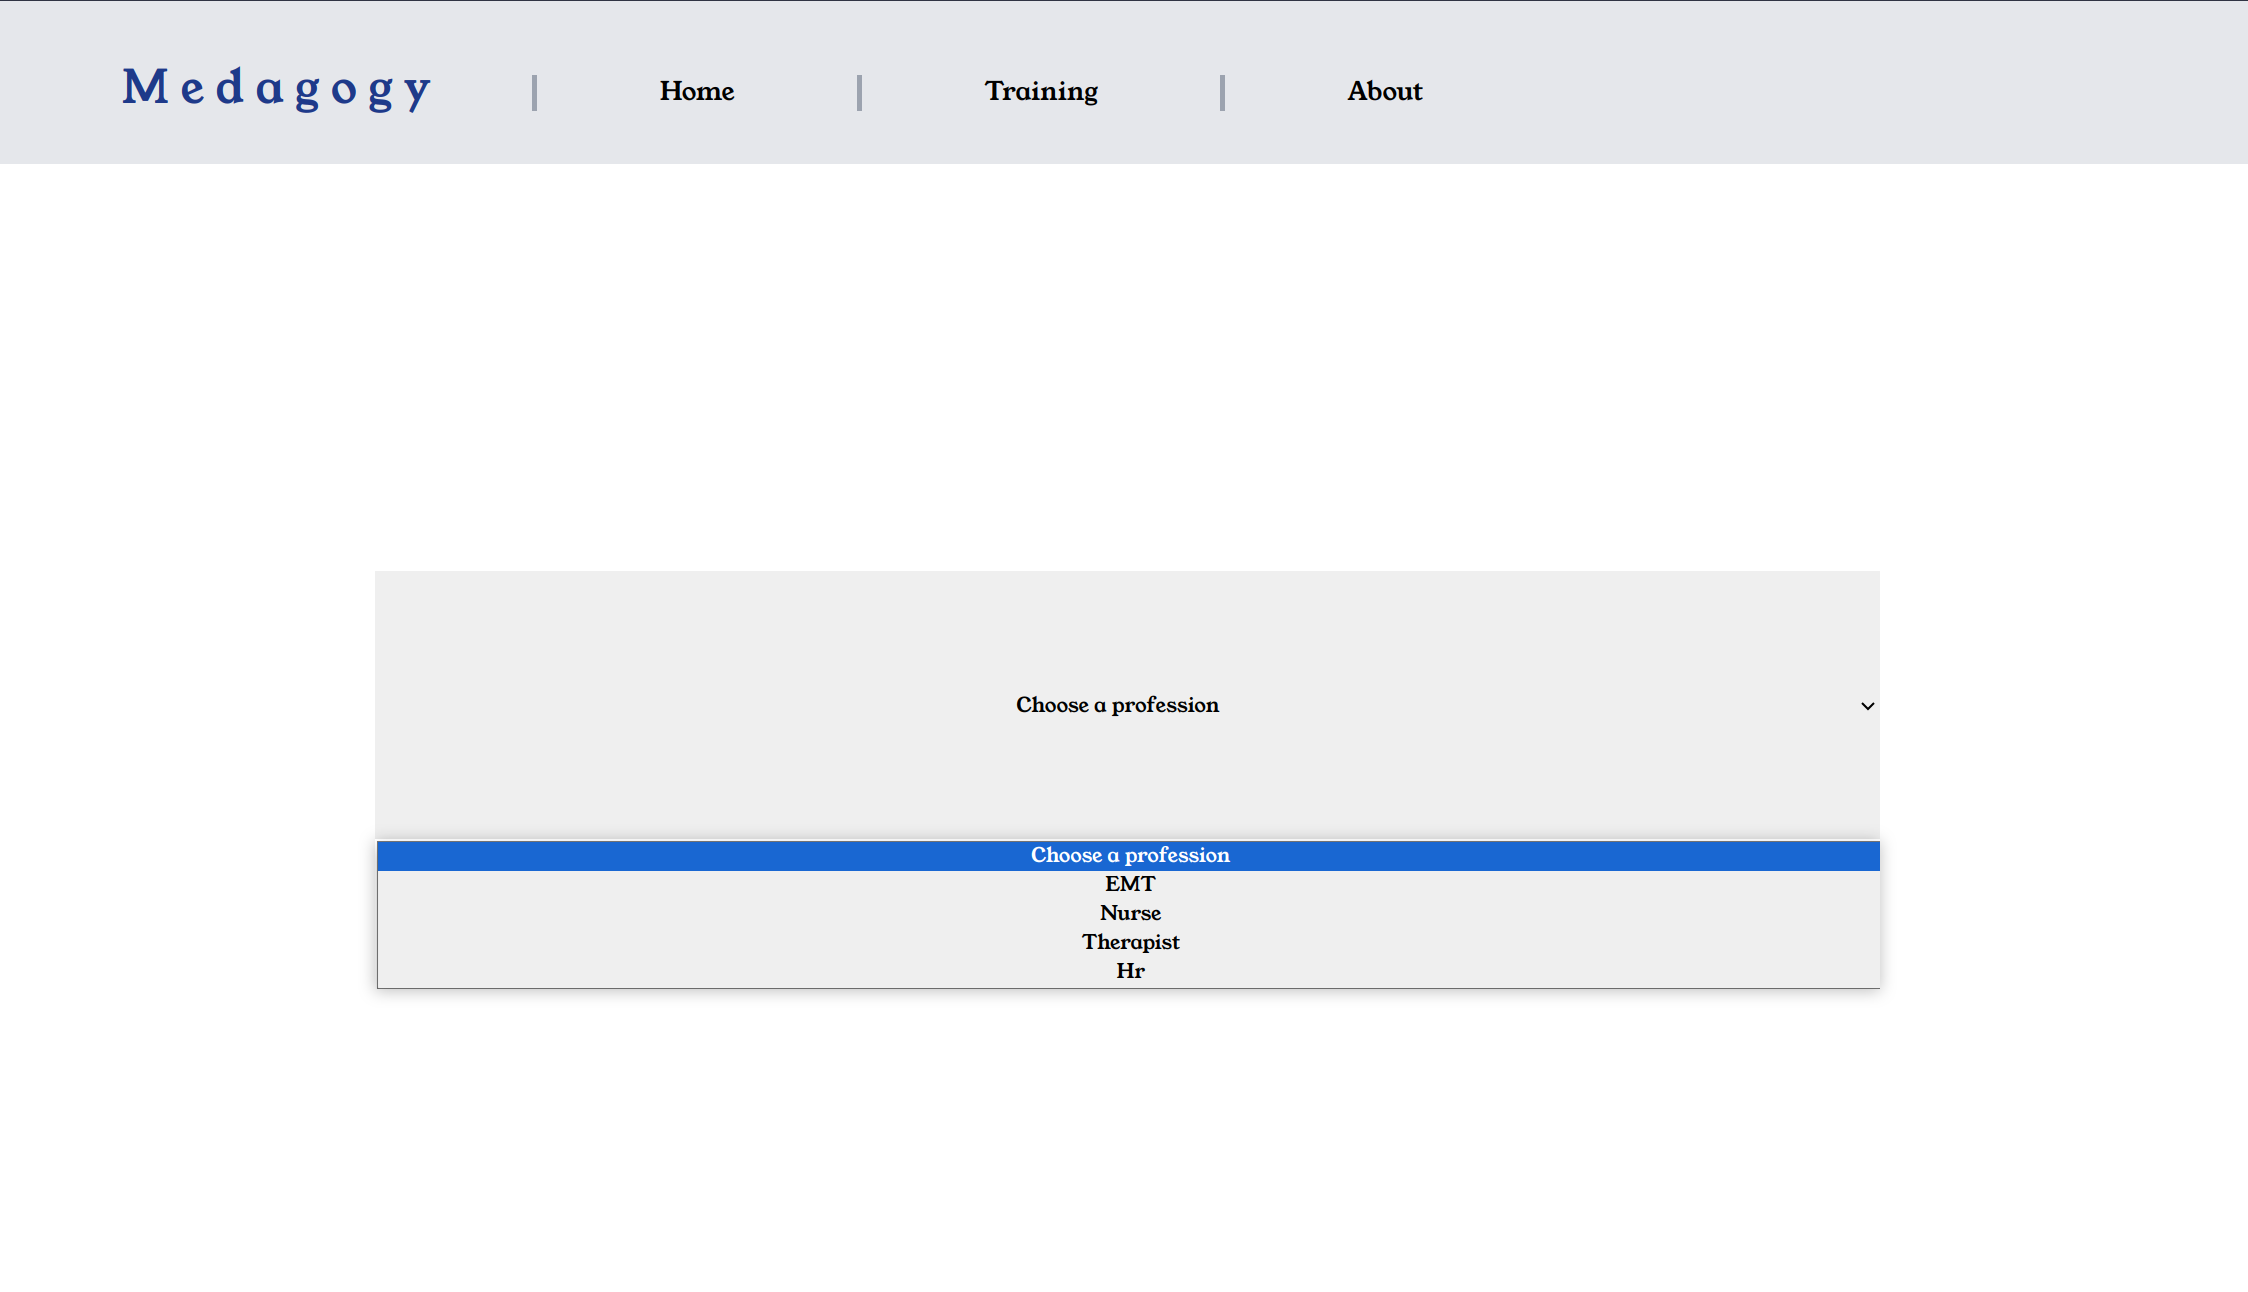Click the Choose a profession select box
This screenshot has width=2248, height=1292.
click(1117, 705)
